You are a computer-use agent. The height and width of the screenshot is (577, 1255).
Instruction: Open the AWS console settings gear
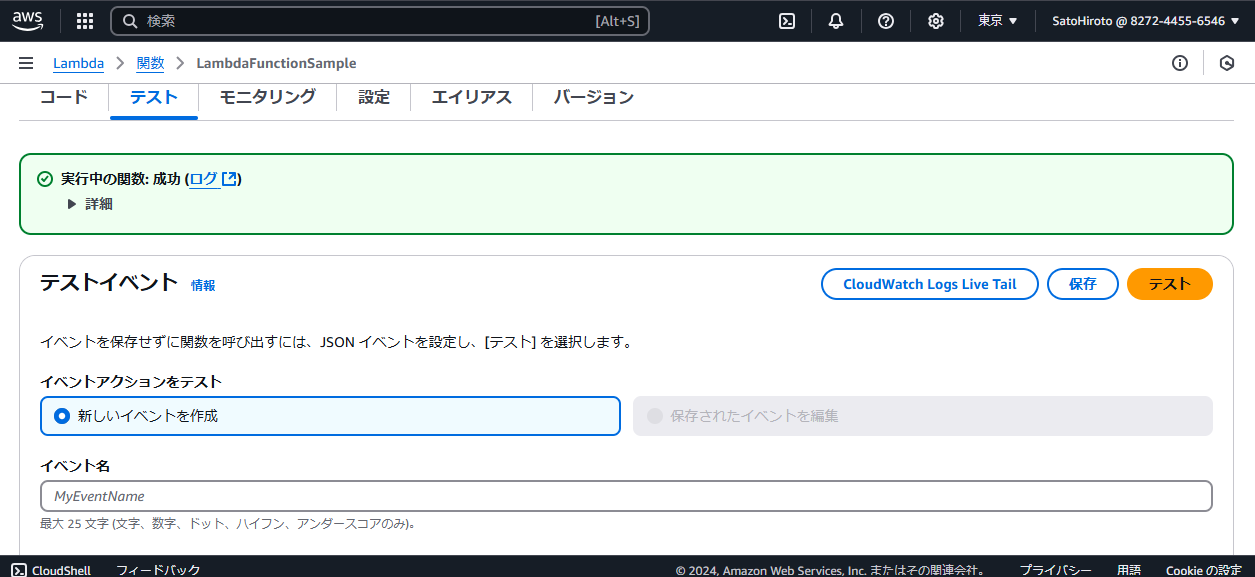click(x=936, y=19)
